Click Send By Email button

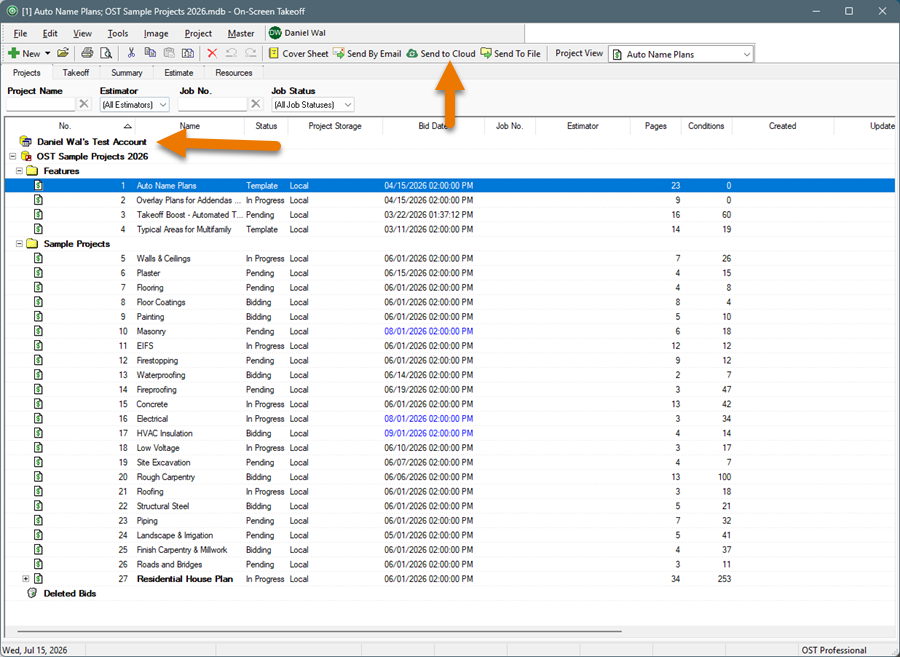(x=367, y=53)
